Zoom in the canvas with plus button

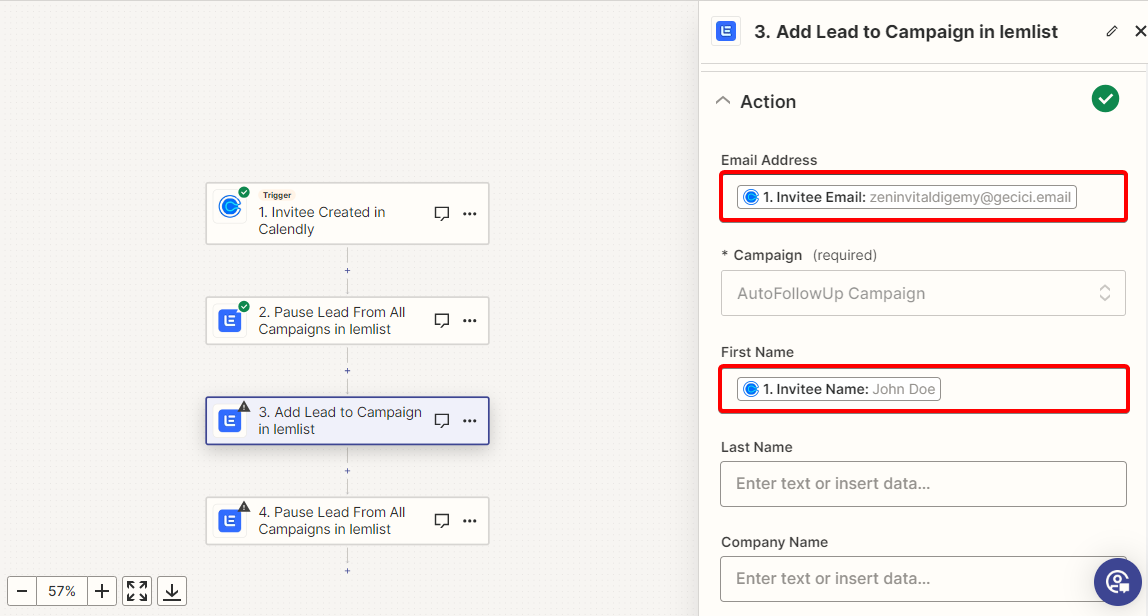tap(102, 591)
